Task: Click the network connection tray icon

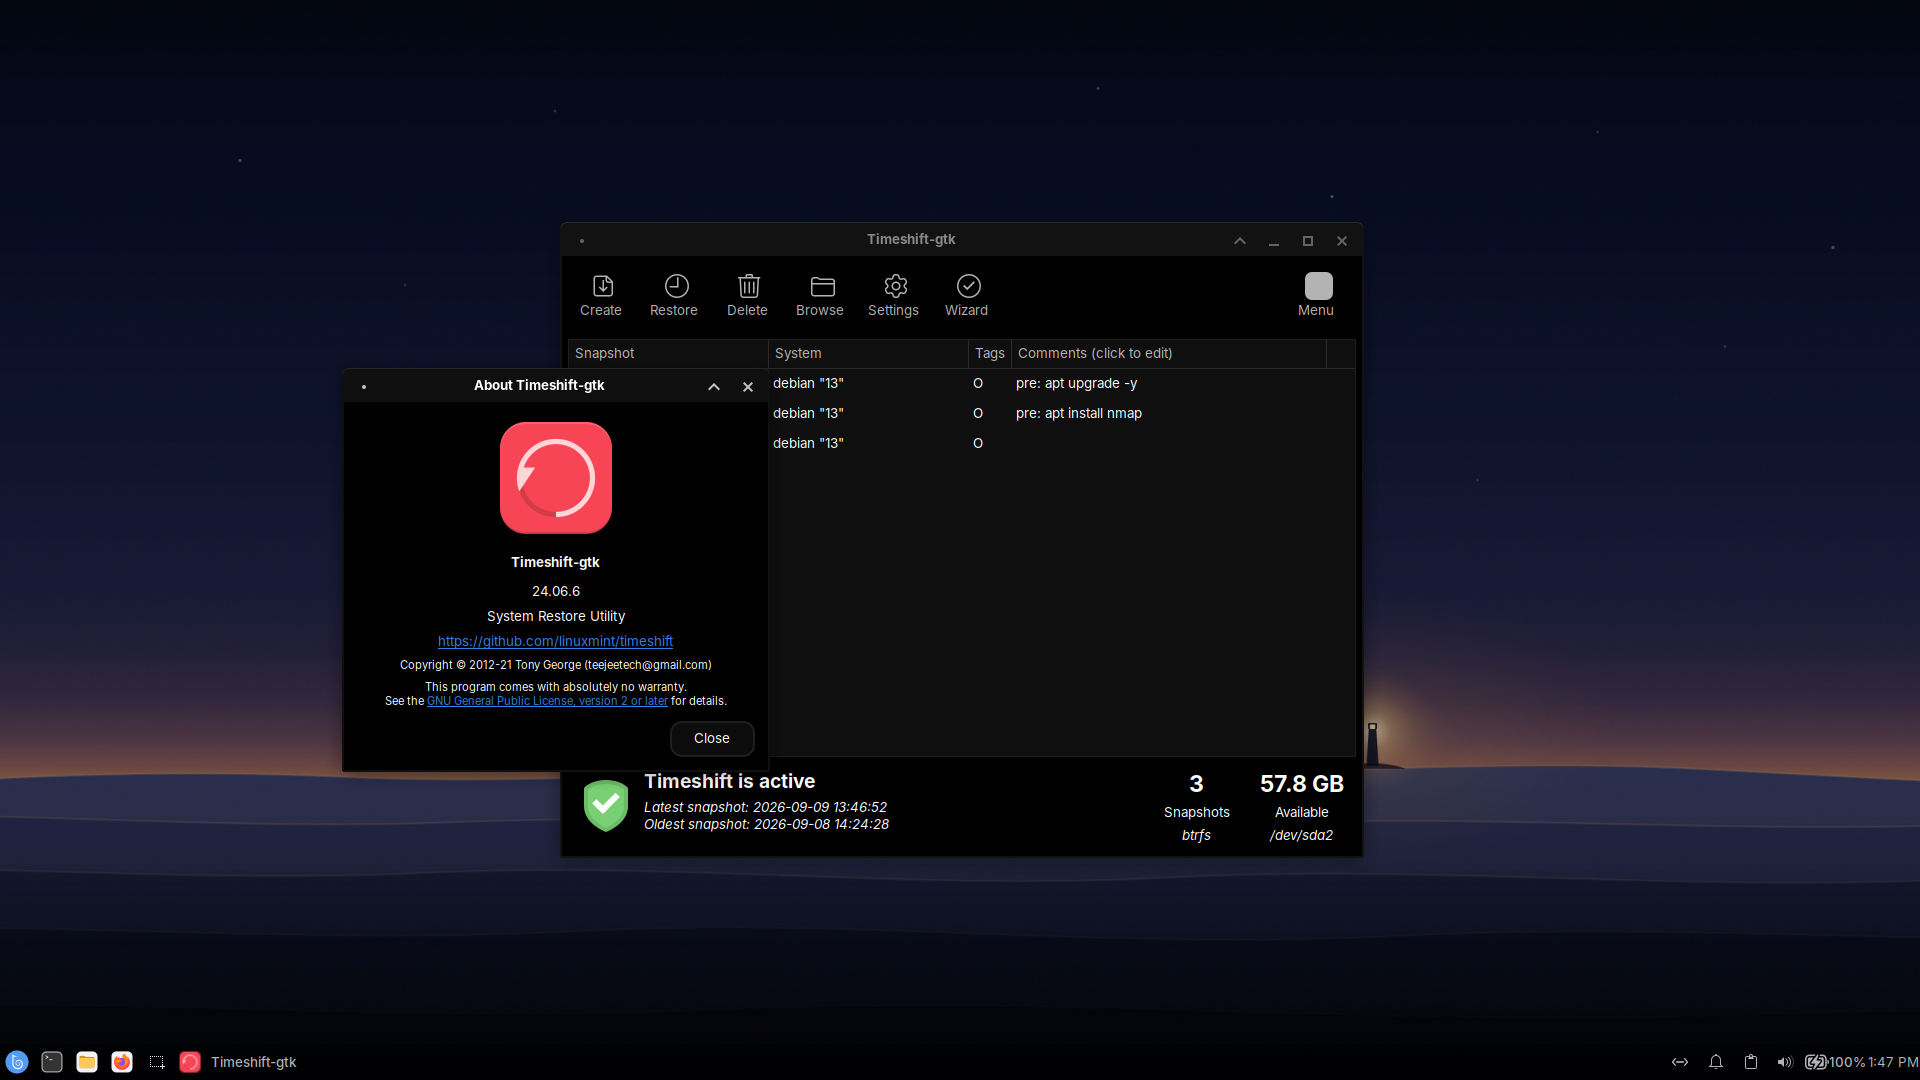Action: coord(1680,1062)
